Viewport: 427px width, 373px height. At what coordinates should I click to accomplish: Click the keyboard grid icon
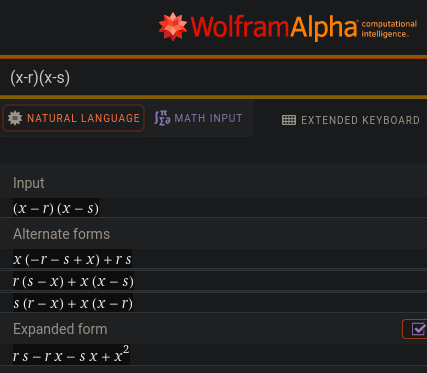point(289,120)
